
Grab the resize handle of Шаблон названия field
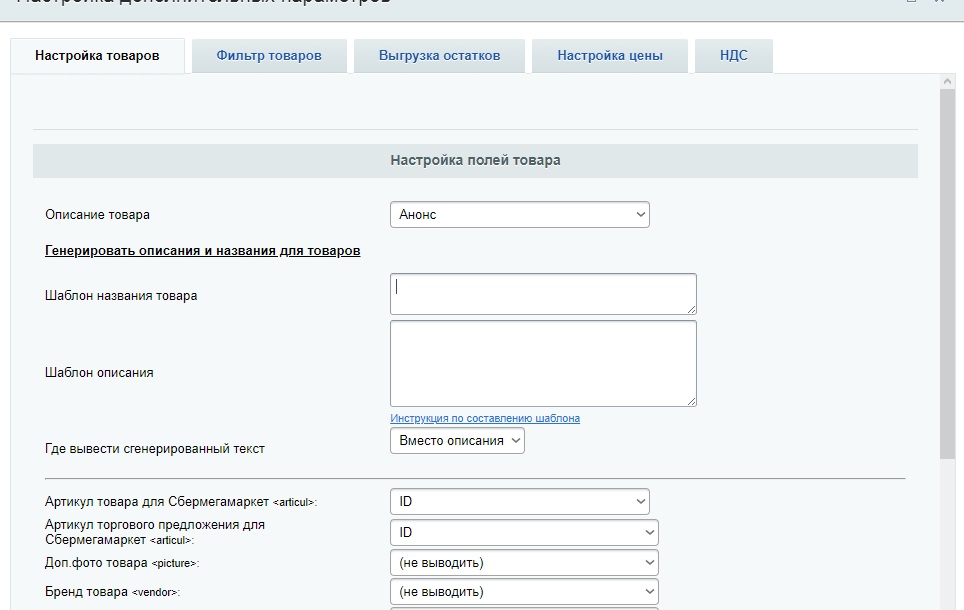[x=691, y=309]
